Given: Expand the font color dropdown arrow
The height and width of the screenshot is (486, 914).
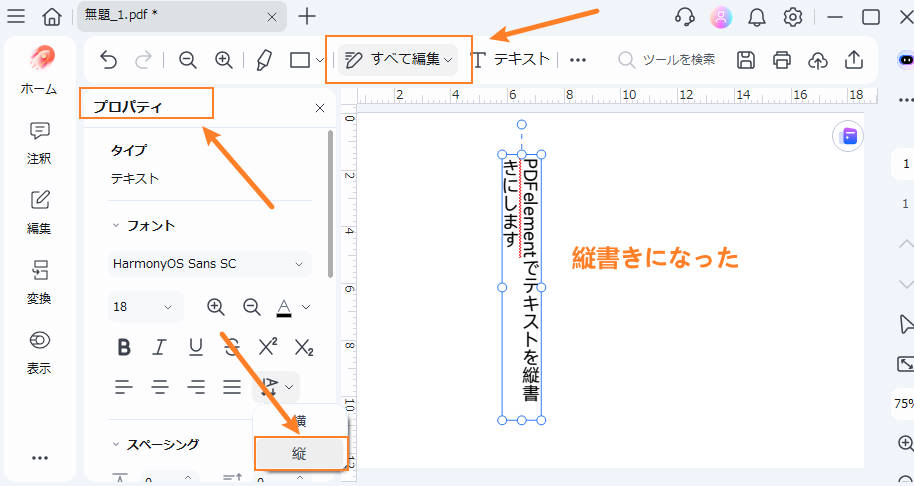Looking at the screenshot, I should (x=305, y=307).
